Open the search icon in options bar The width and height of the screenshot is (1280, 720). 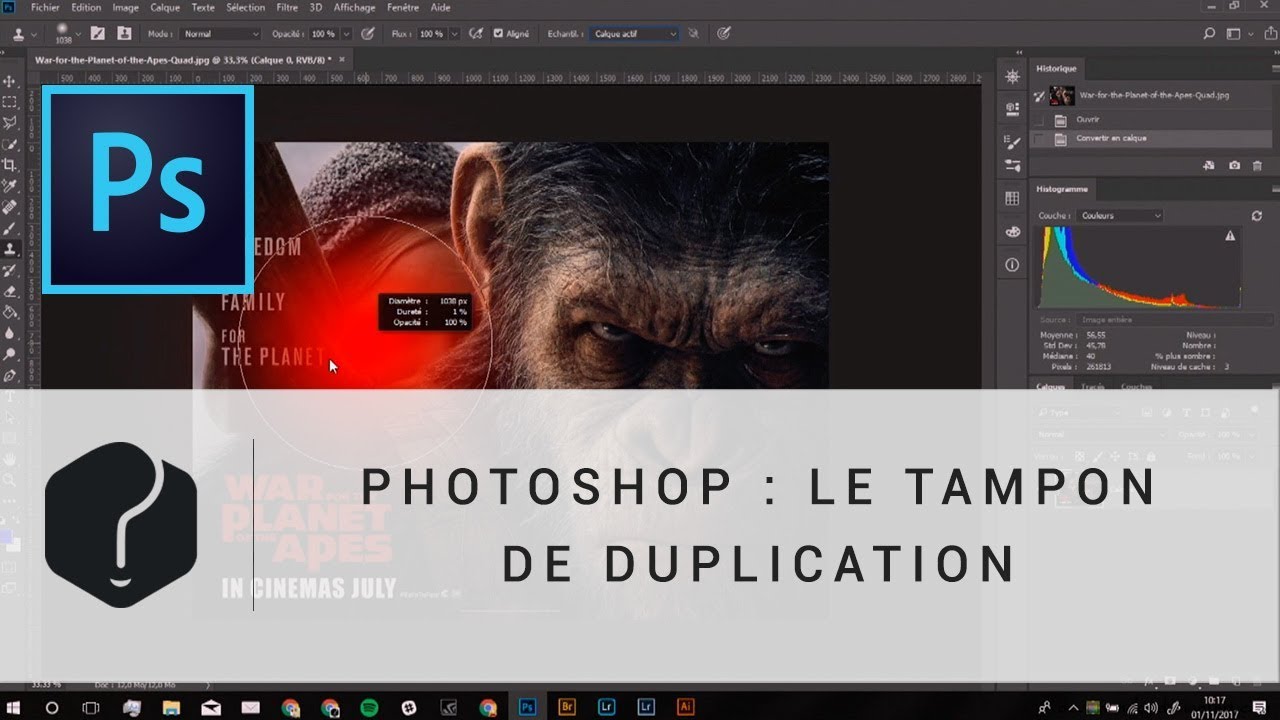pyautogui.click(x=1209, y=34)
